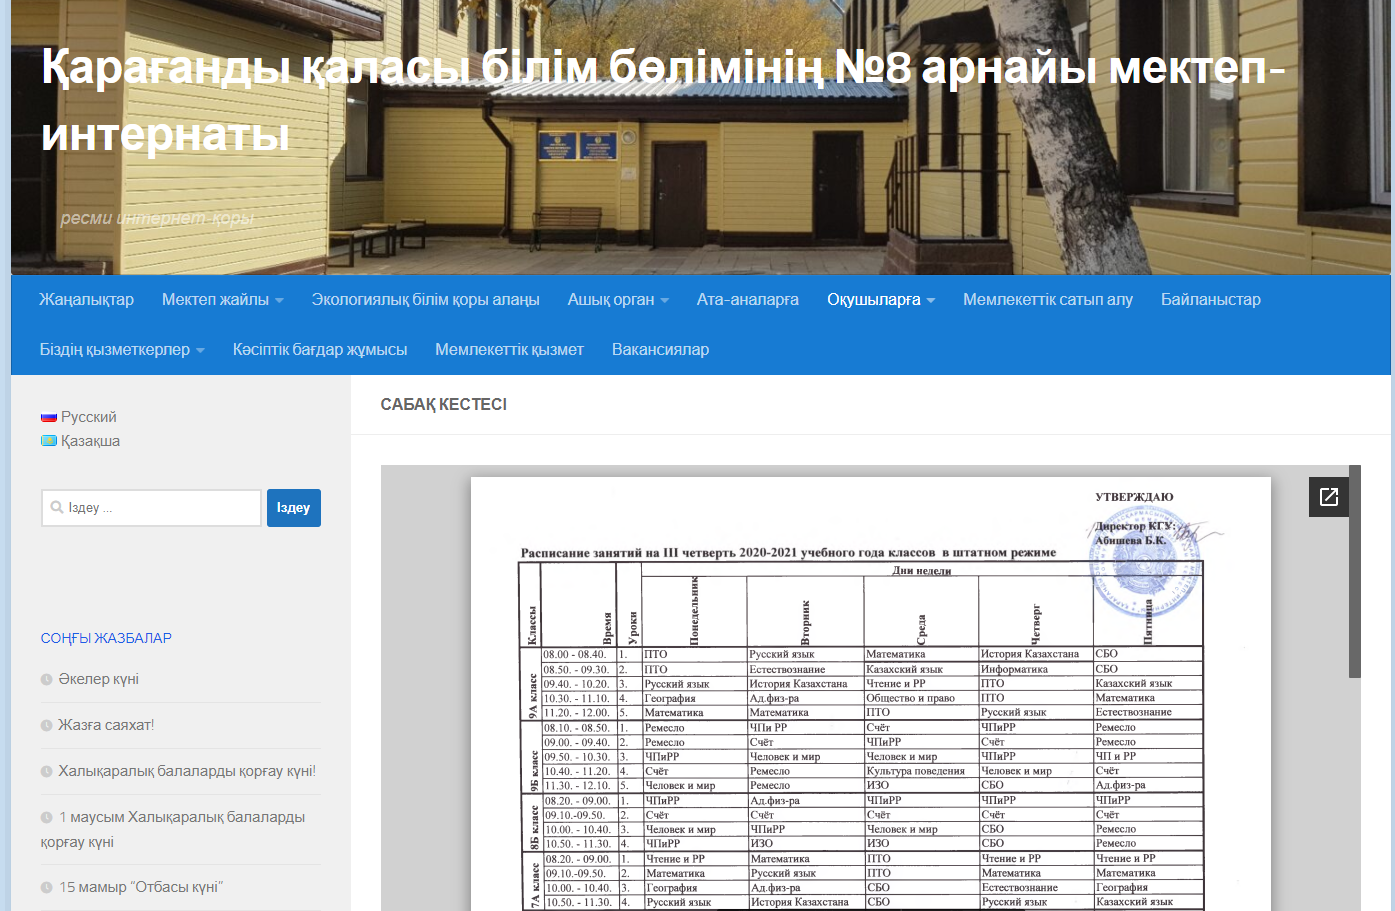Open the Жаңалықтар menu item
The image size is (1395, 911).
(86, 299)
